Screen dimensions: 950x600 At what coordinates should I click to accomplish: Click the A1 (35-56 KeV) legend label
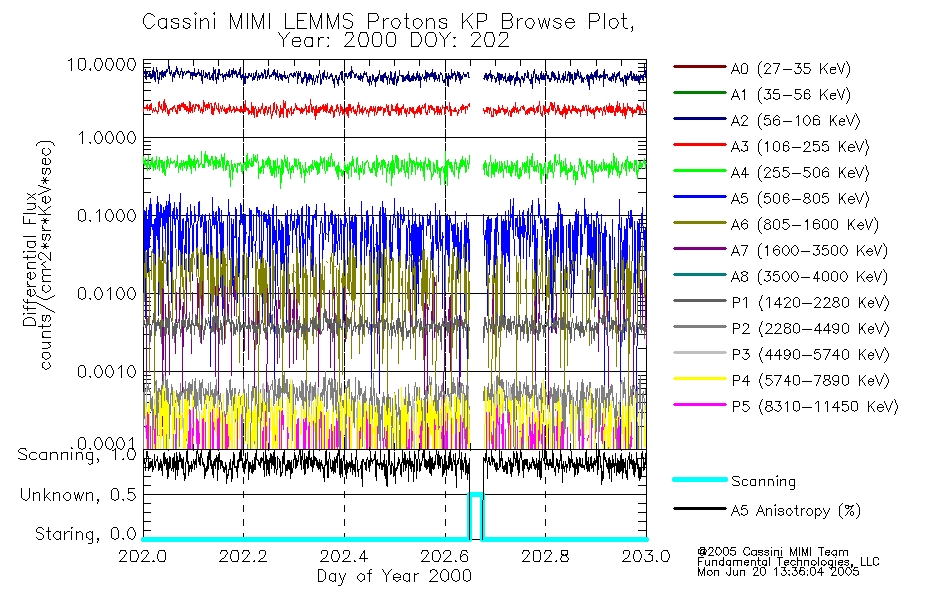[790, 95]
